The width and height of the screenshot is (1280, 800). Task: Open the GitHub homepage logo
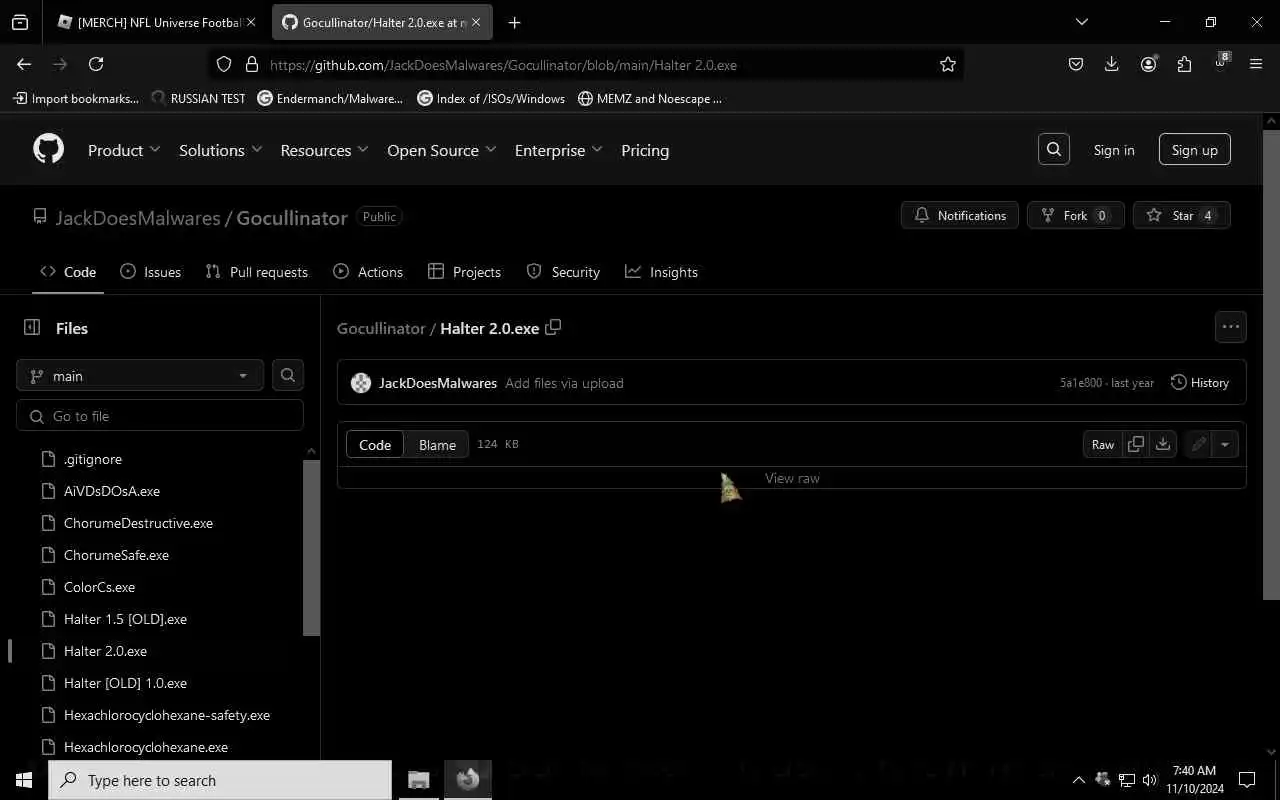48,149
